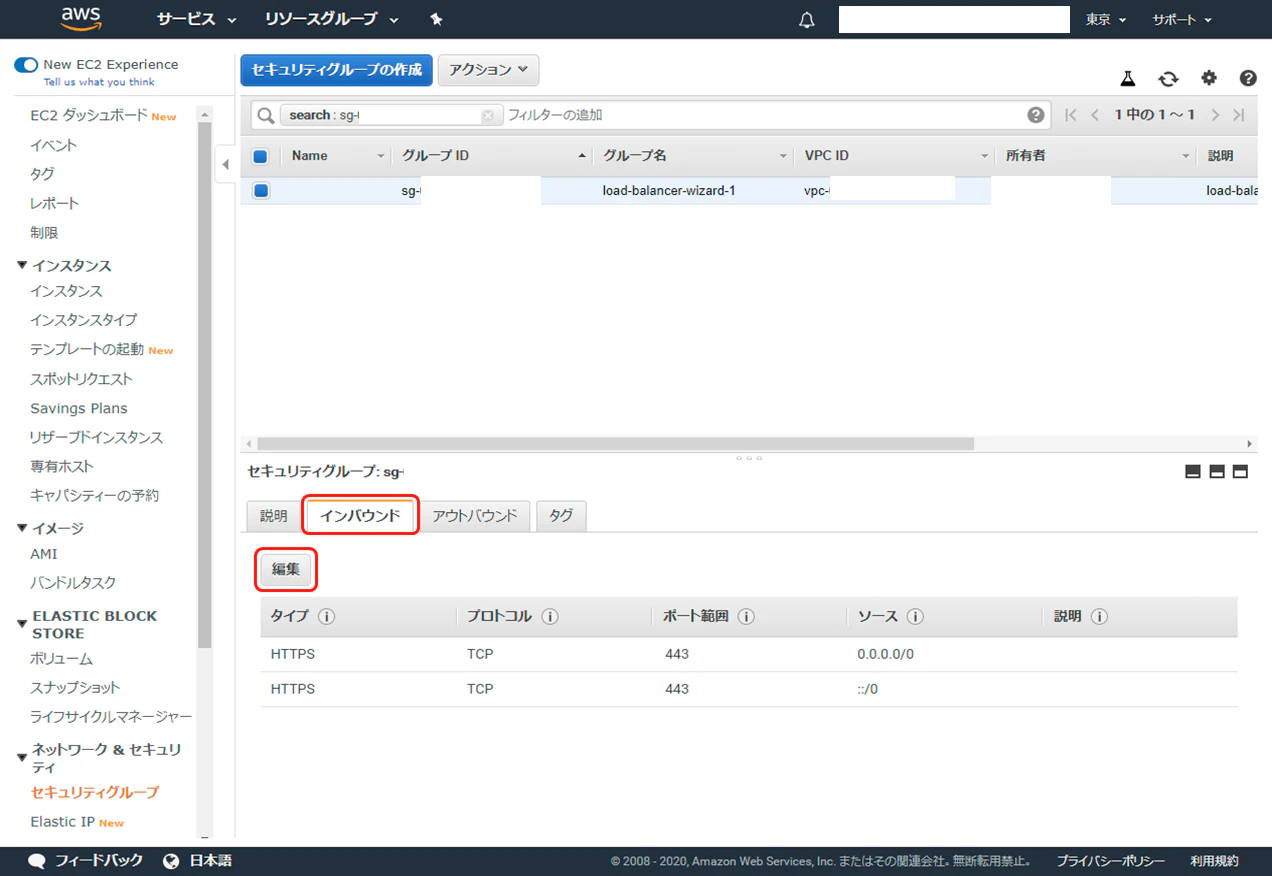Click the horizontal table scrollbar
The width and height of the screenshot is (1272, 876).
click(615, 443)
